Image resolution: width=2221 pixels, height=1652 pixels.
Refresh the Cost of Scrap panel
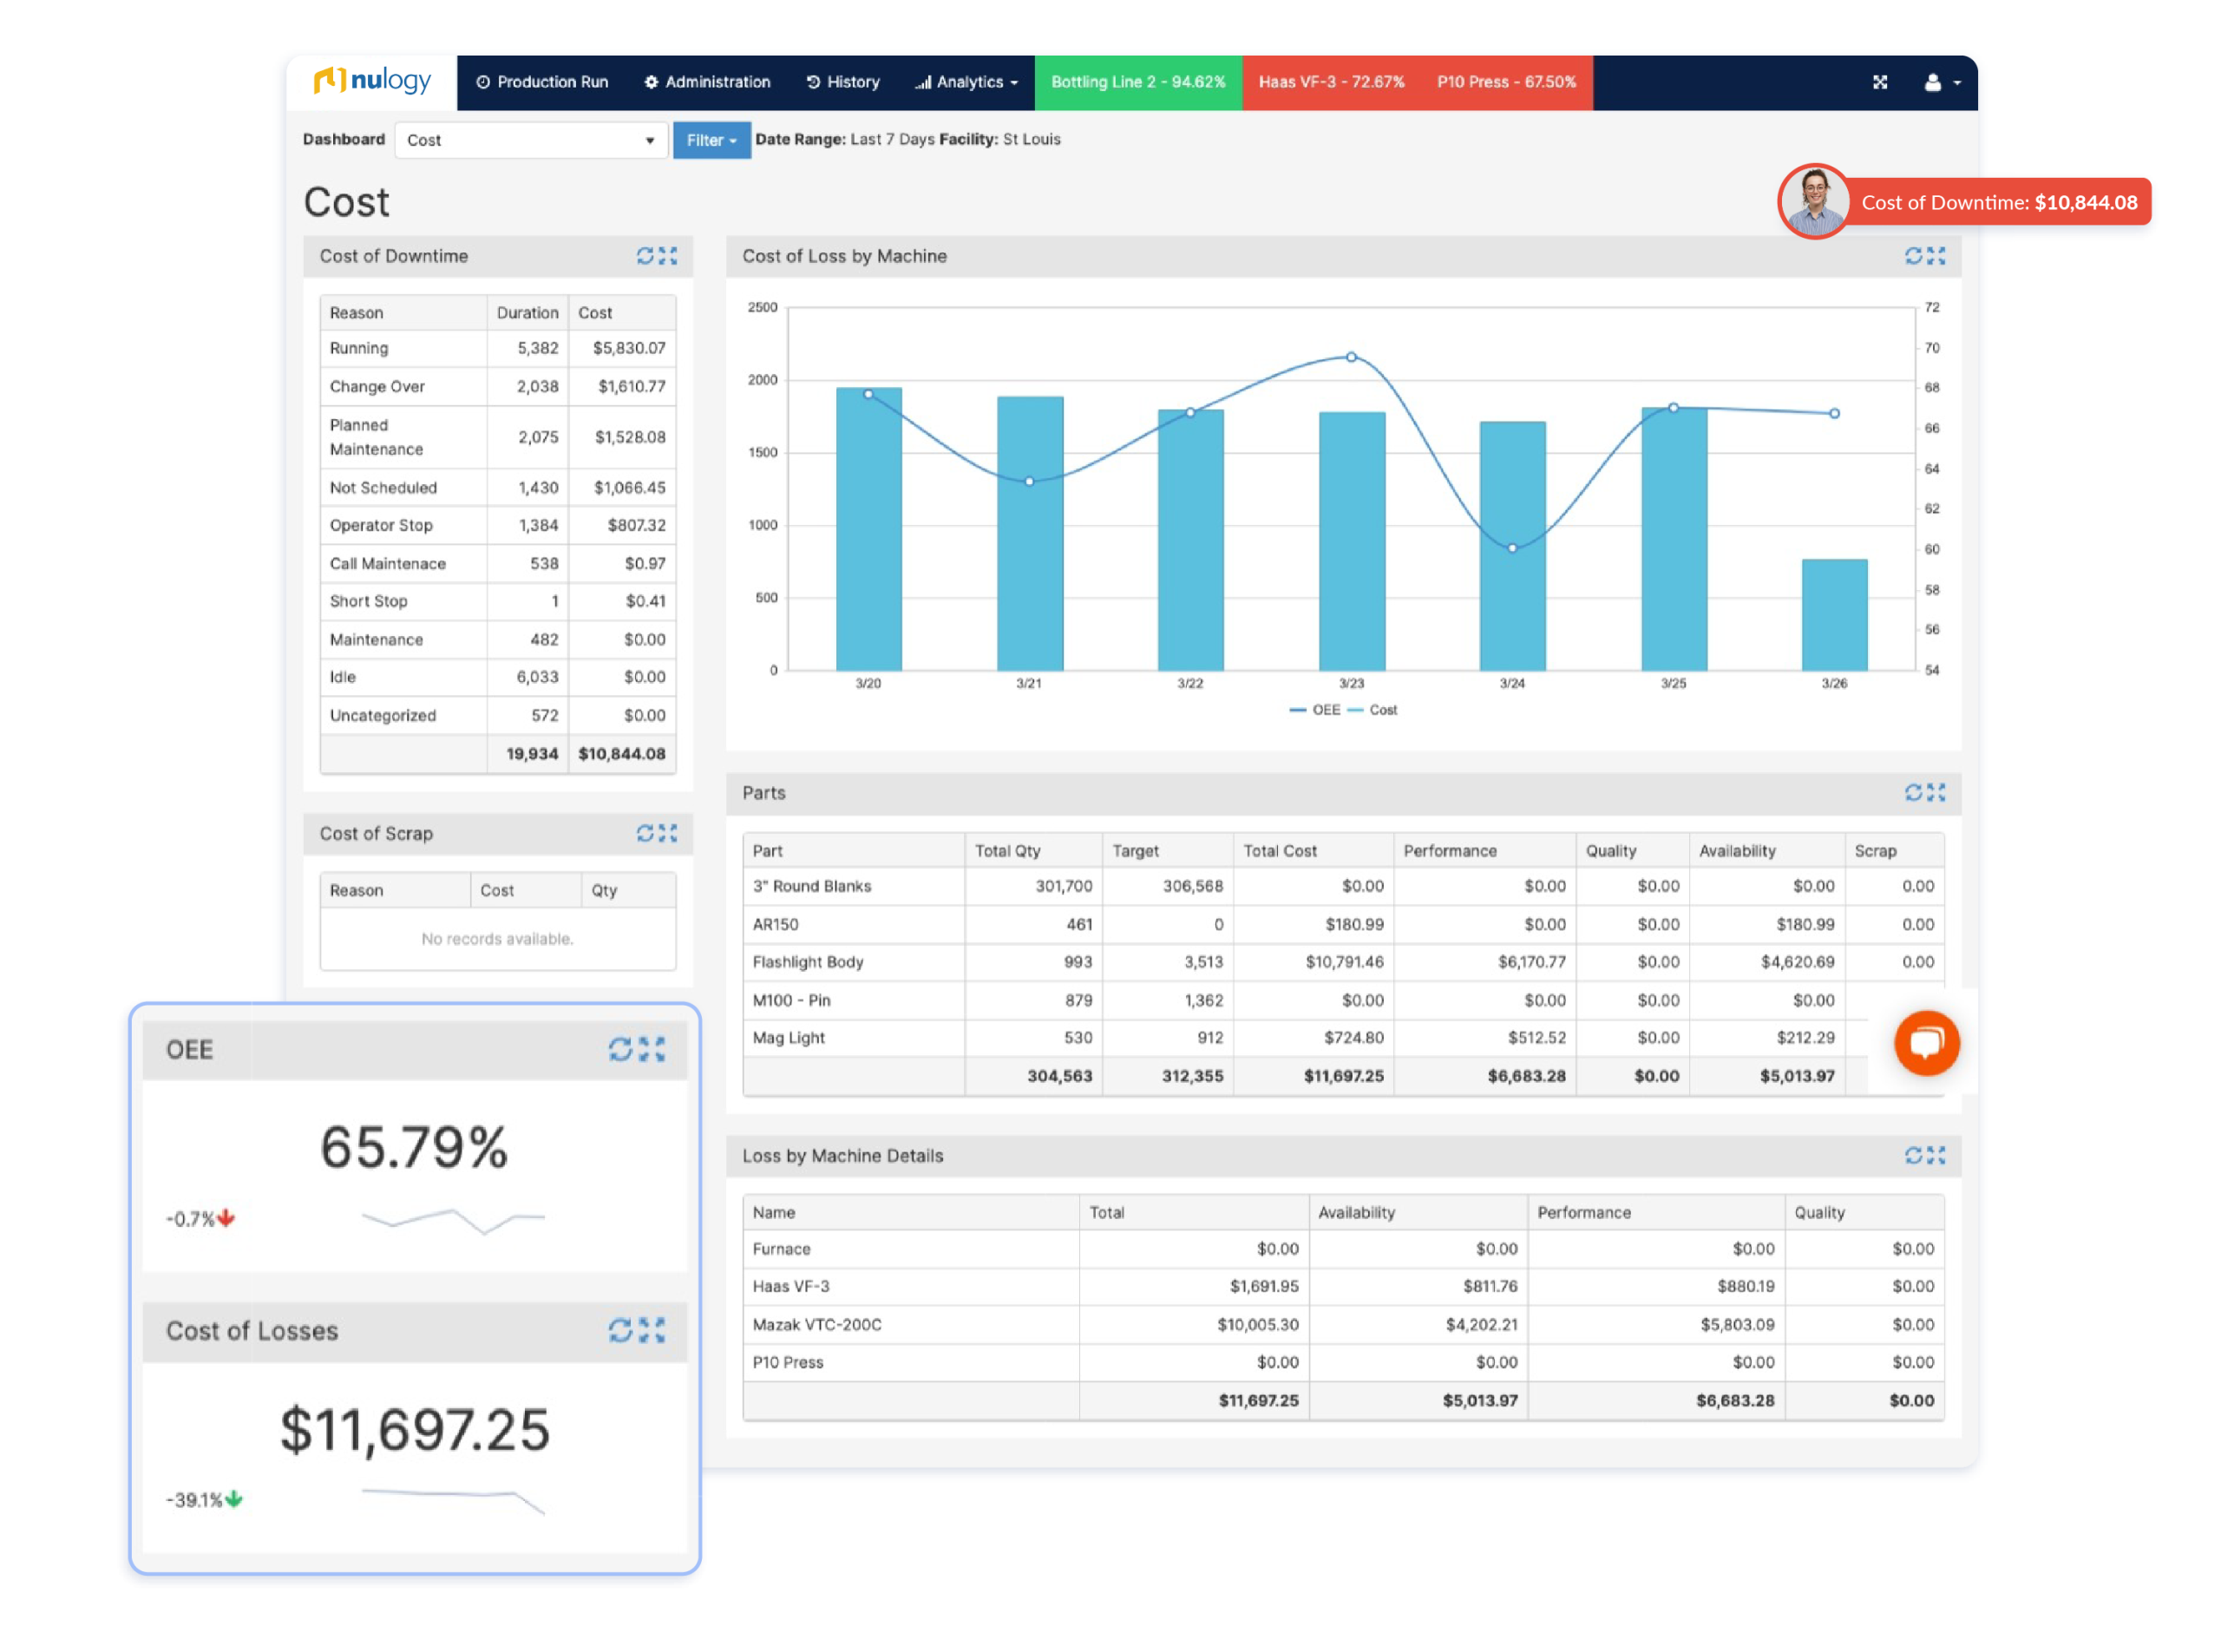(x=645, y=833)
